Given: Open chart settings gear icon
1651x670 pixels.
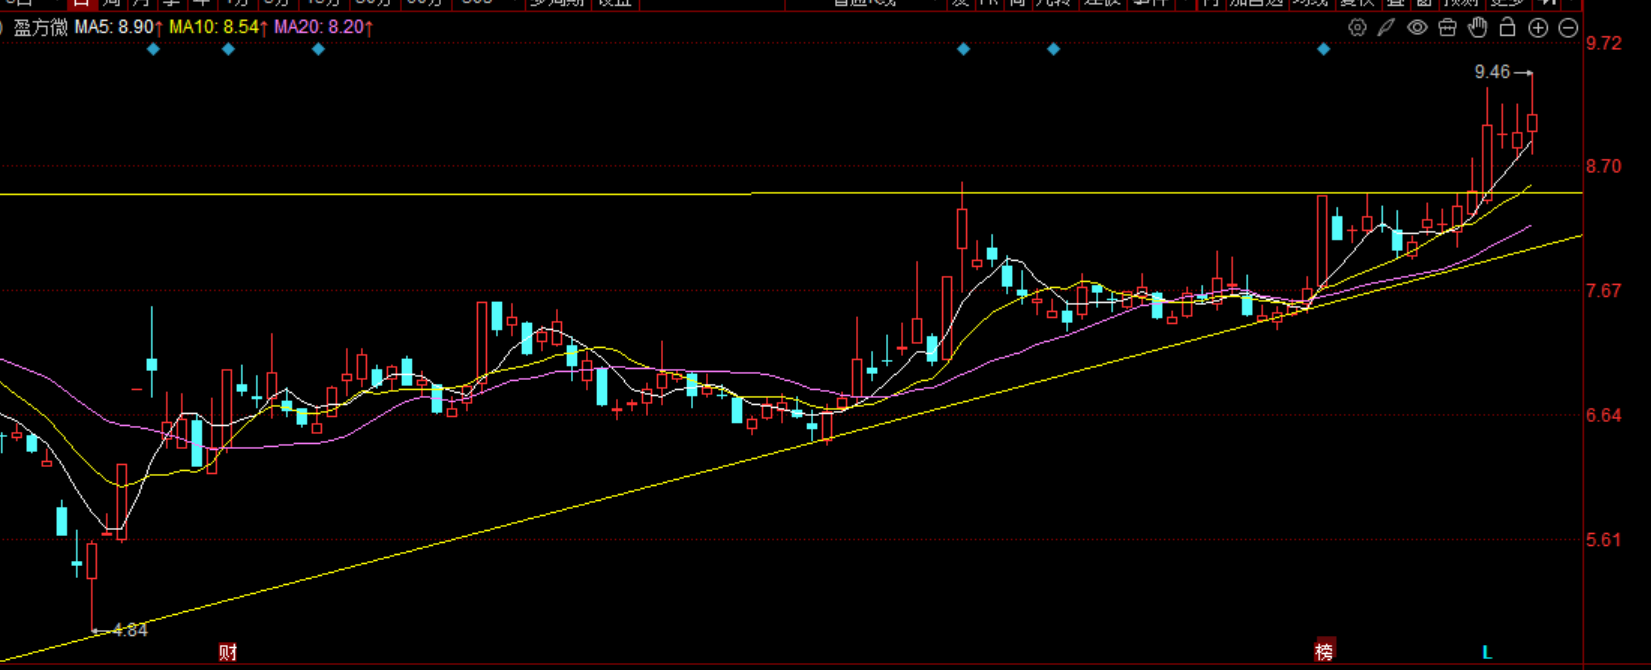Looking at the screenshot, I should point(1357,28).
